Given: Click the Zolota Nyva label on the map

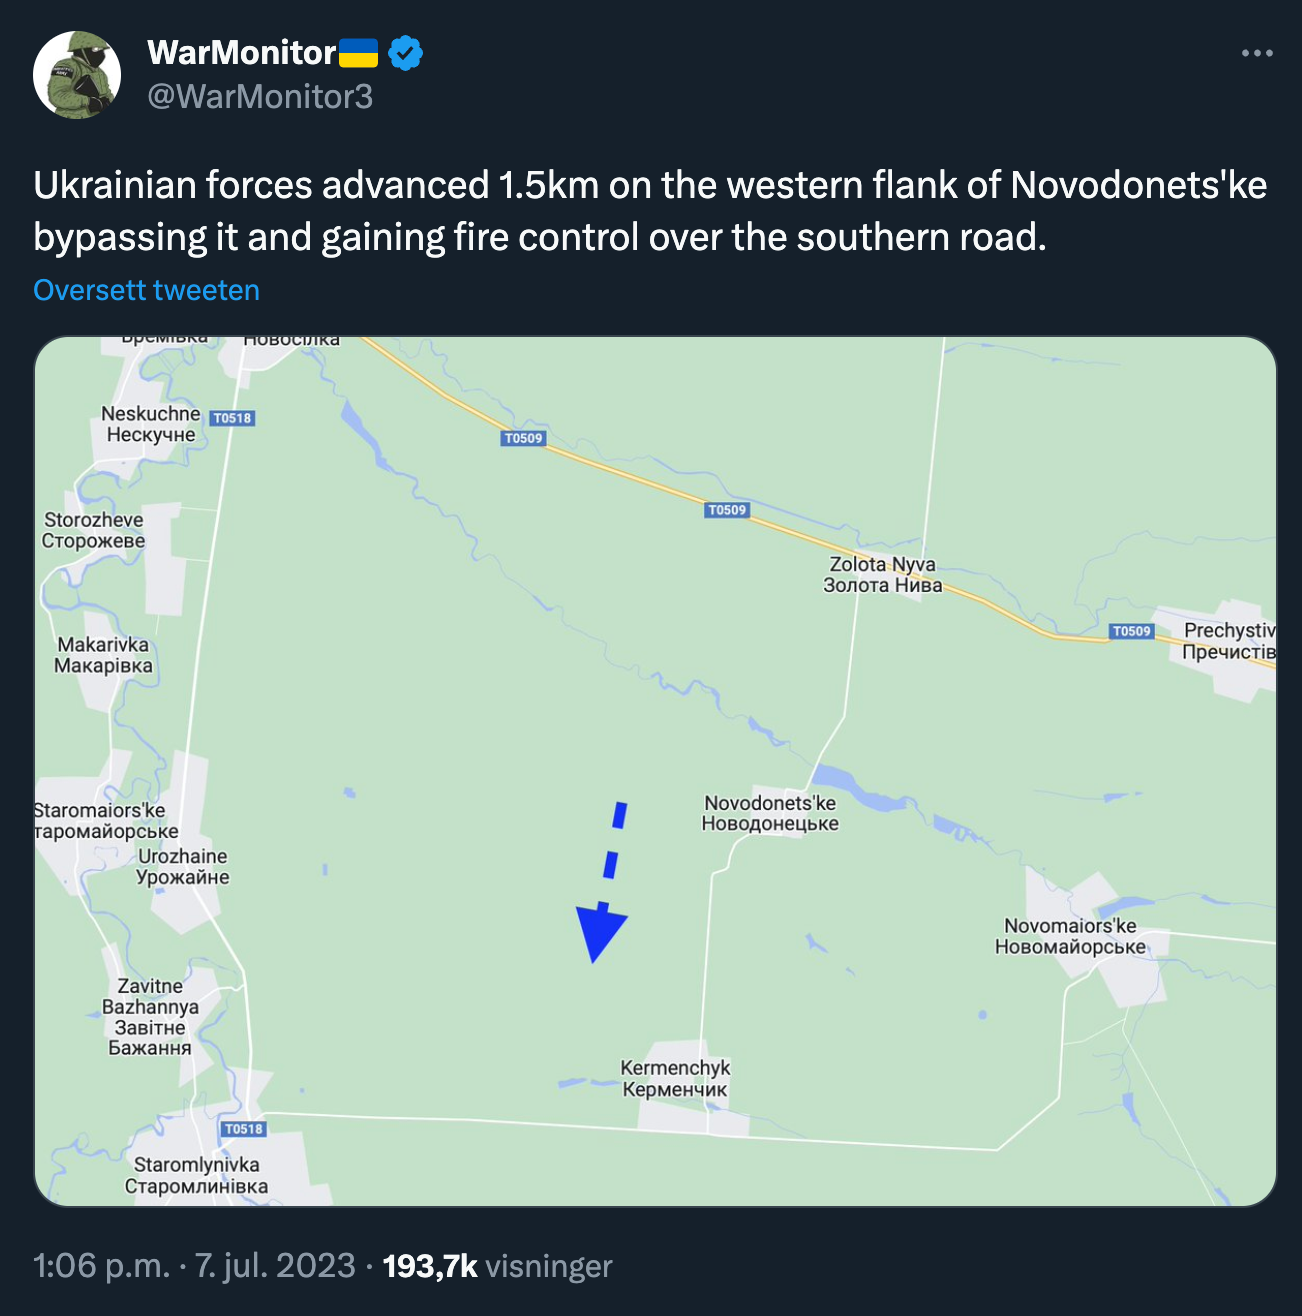Looking at the screenshot, I should [883, 574].
